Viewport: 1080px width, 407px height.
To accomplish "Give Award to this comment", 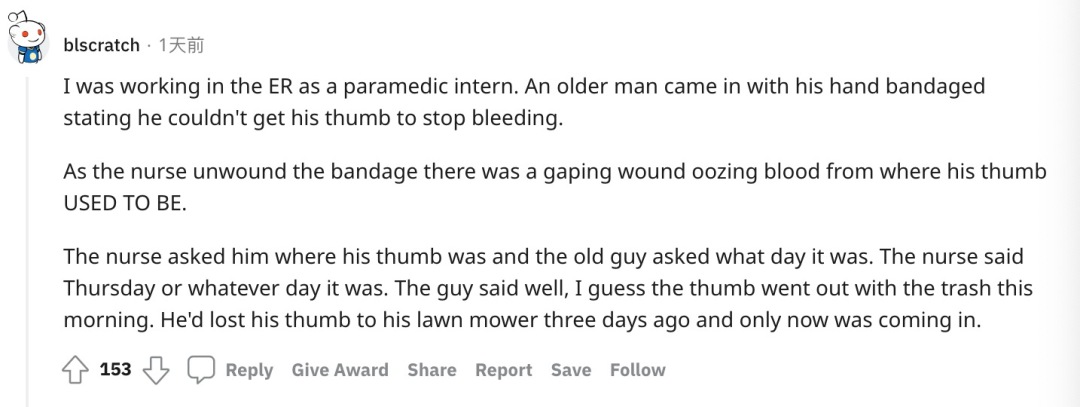I will [x=340, y=370].
